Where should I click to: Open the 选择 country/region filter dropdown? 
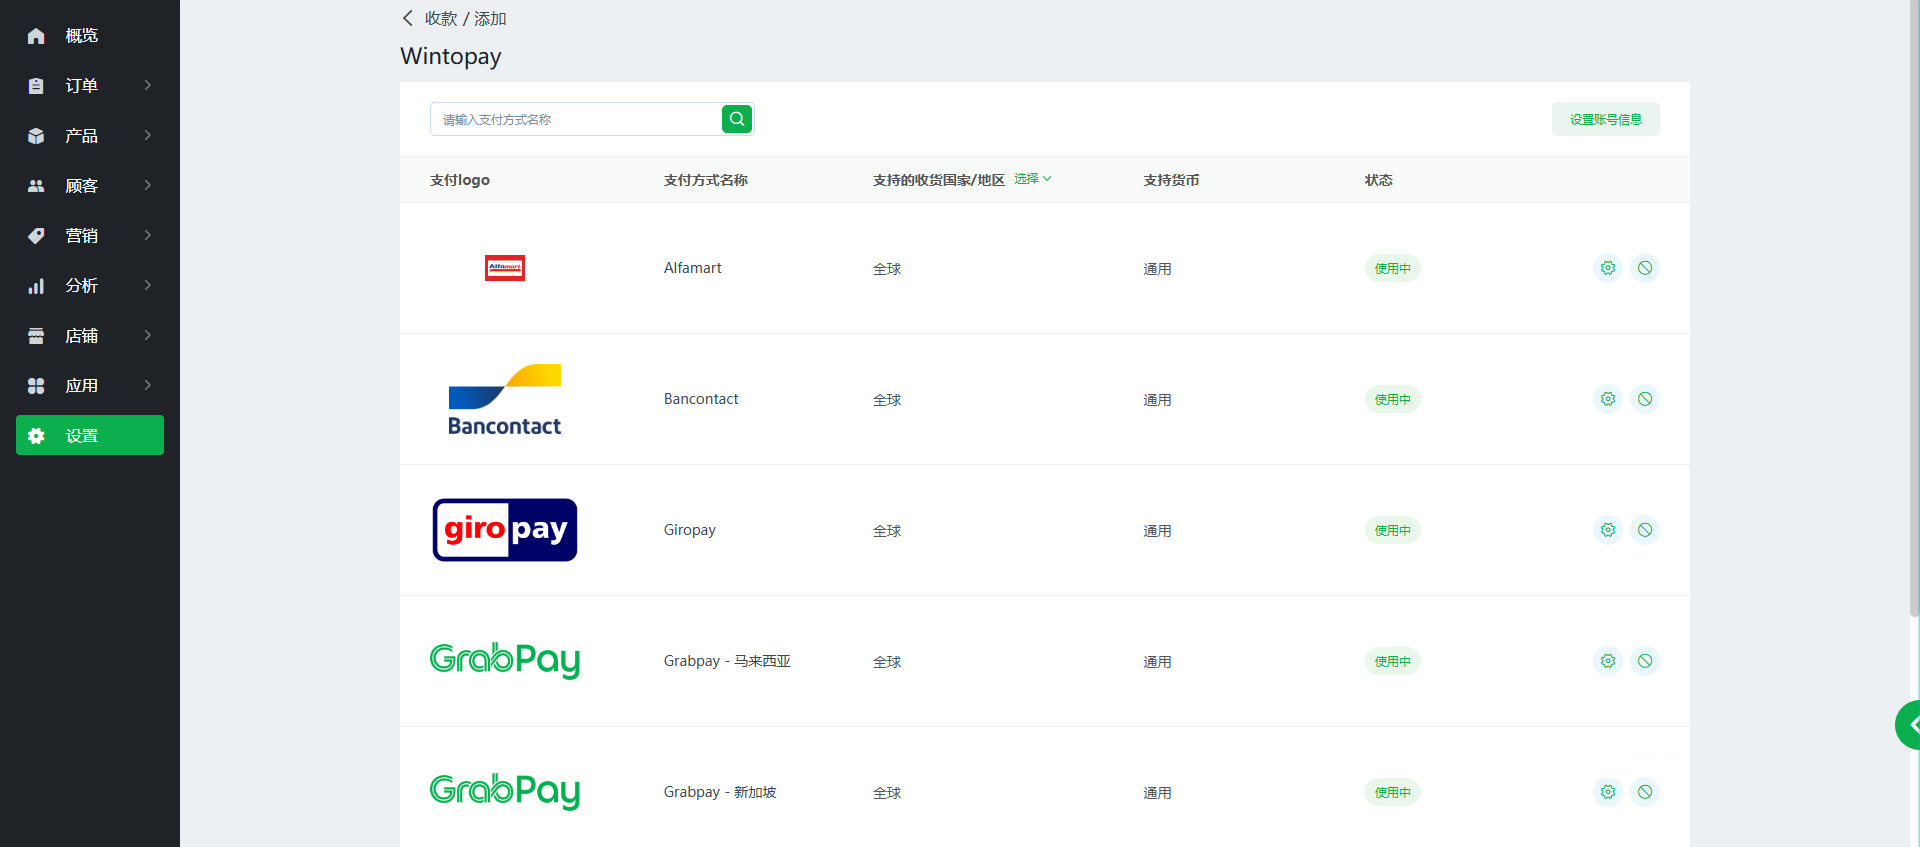1032,179
